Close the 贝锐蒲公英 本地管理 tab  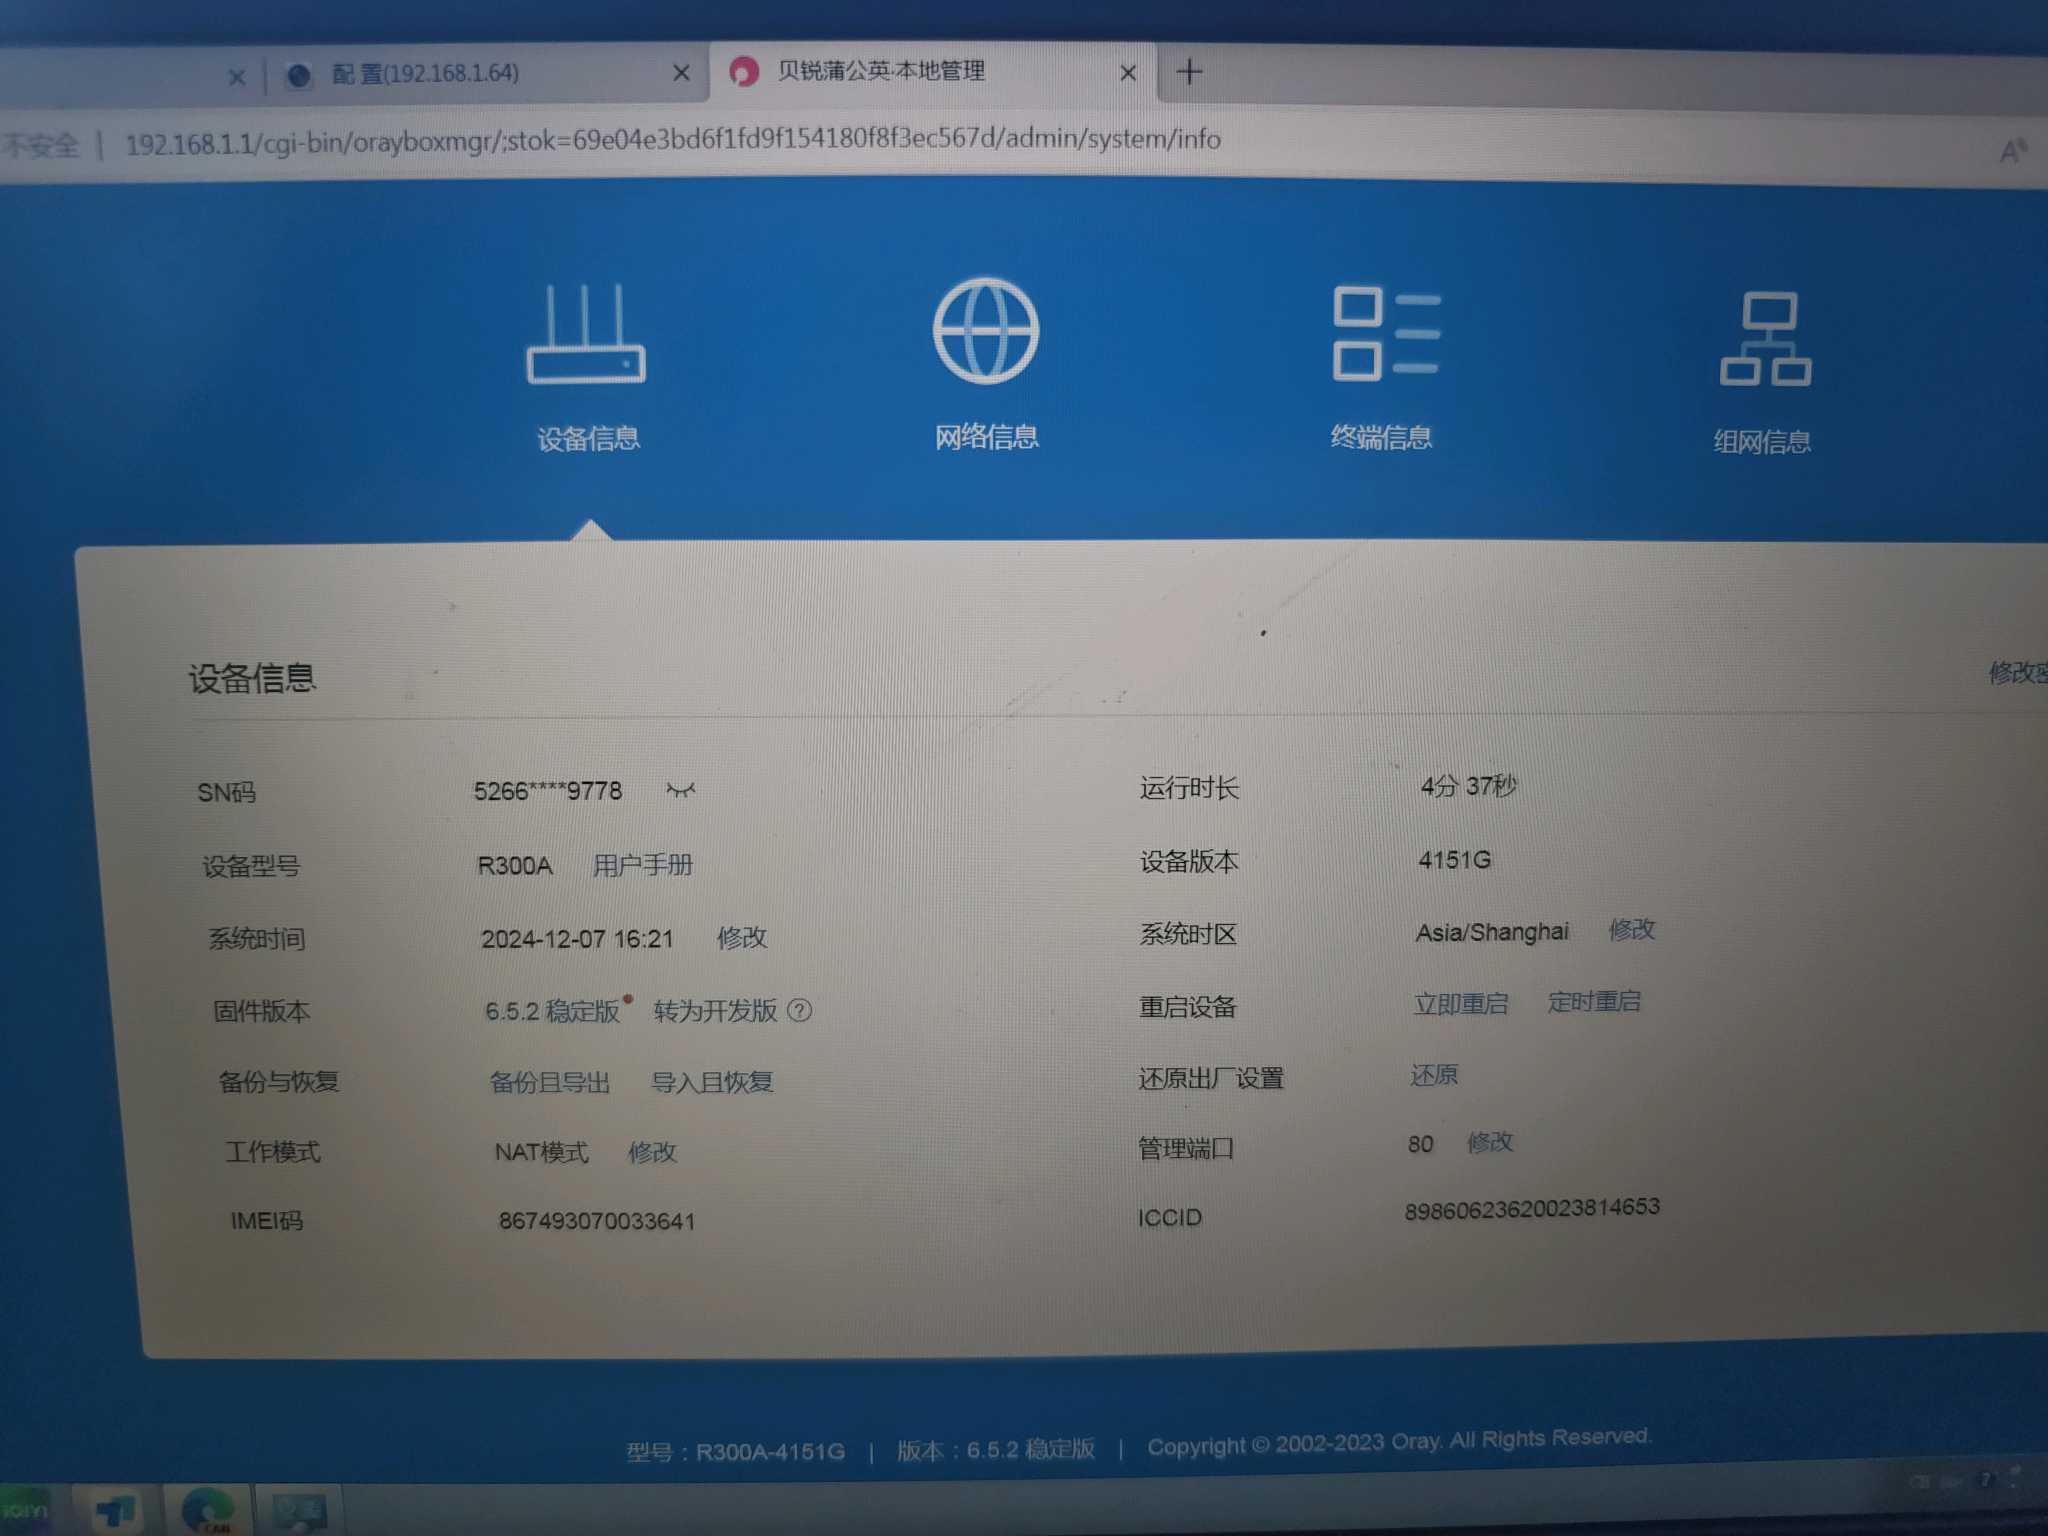click(1127, 73)
